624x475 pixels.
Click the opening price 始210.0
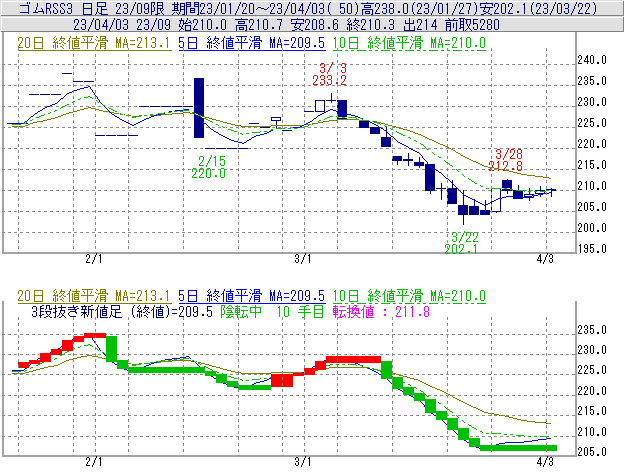tap(203, 25)
